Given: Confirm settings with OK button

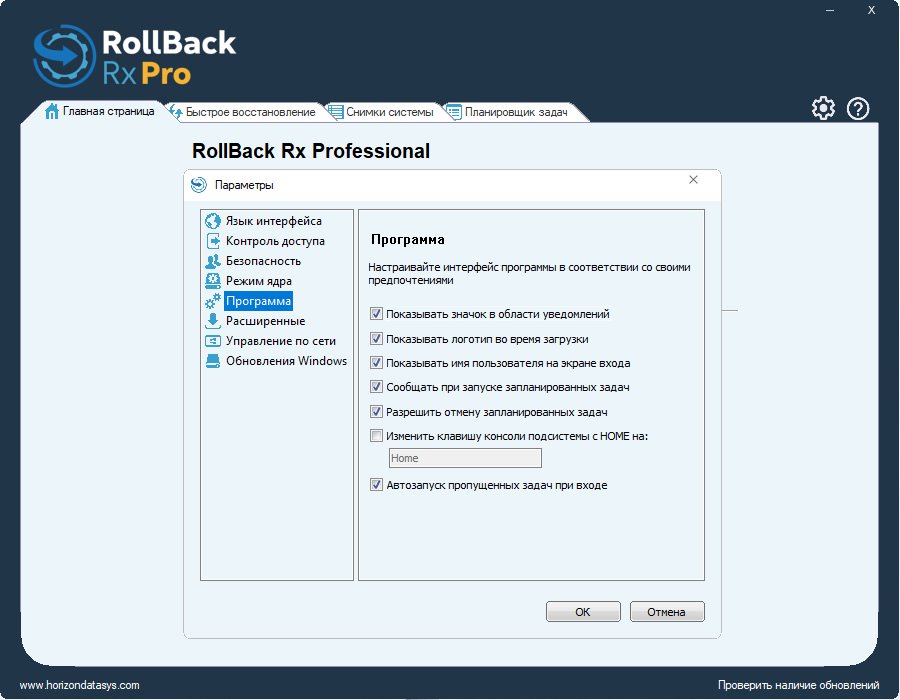Looking at the screenshot, I should pos(583,612).
